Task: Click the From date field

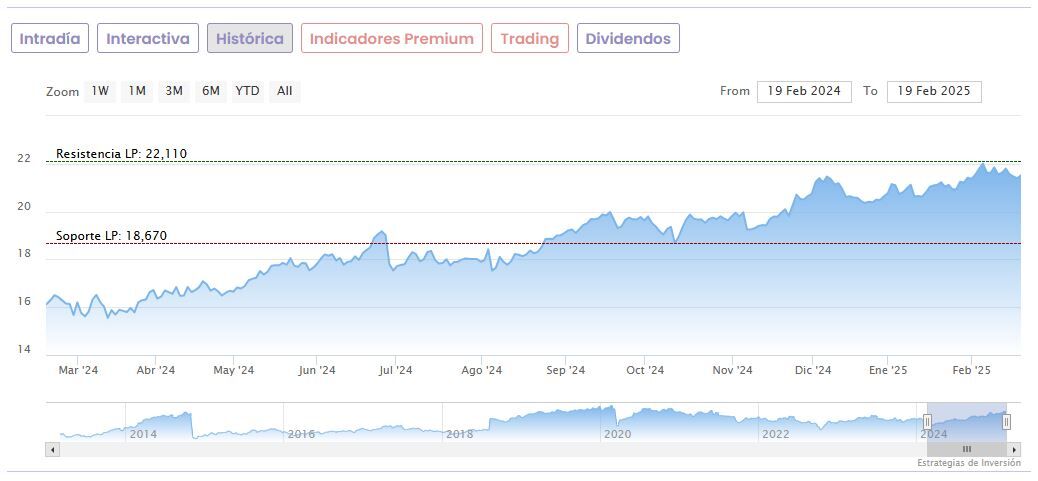Action: 804,91
